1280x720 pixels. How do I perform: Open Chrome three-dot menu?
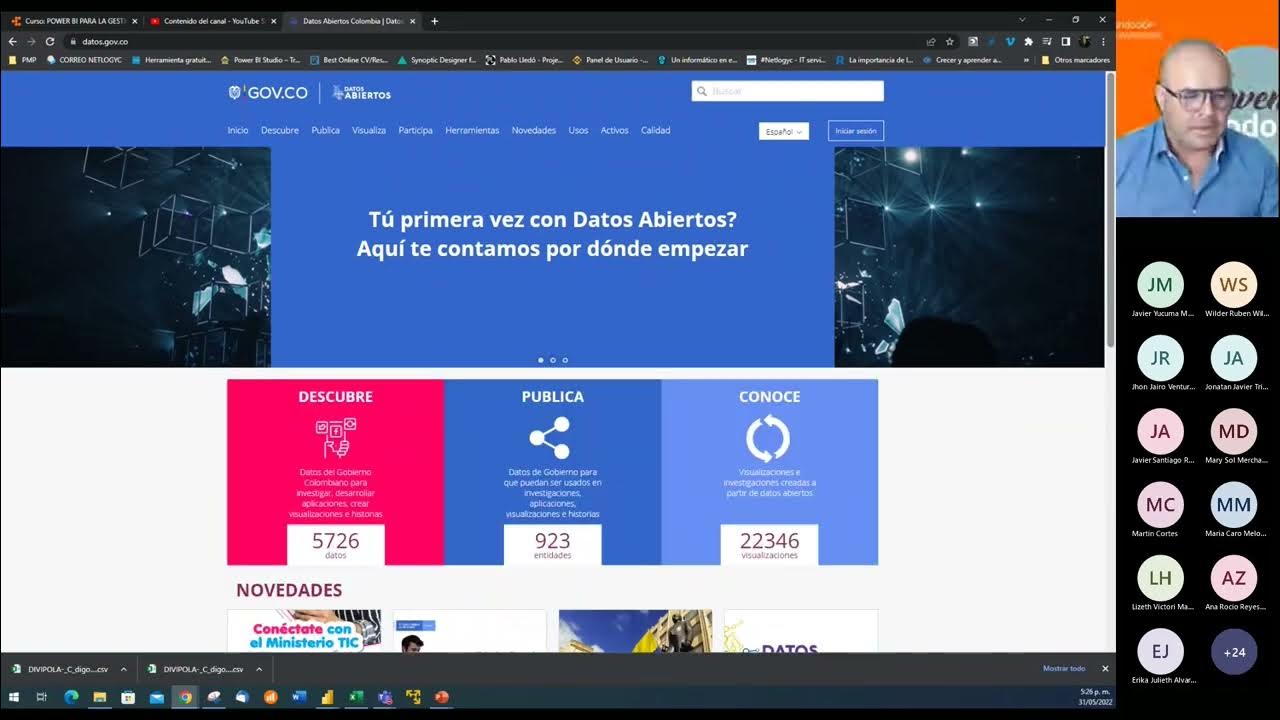click(x=1104, y=42)
